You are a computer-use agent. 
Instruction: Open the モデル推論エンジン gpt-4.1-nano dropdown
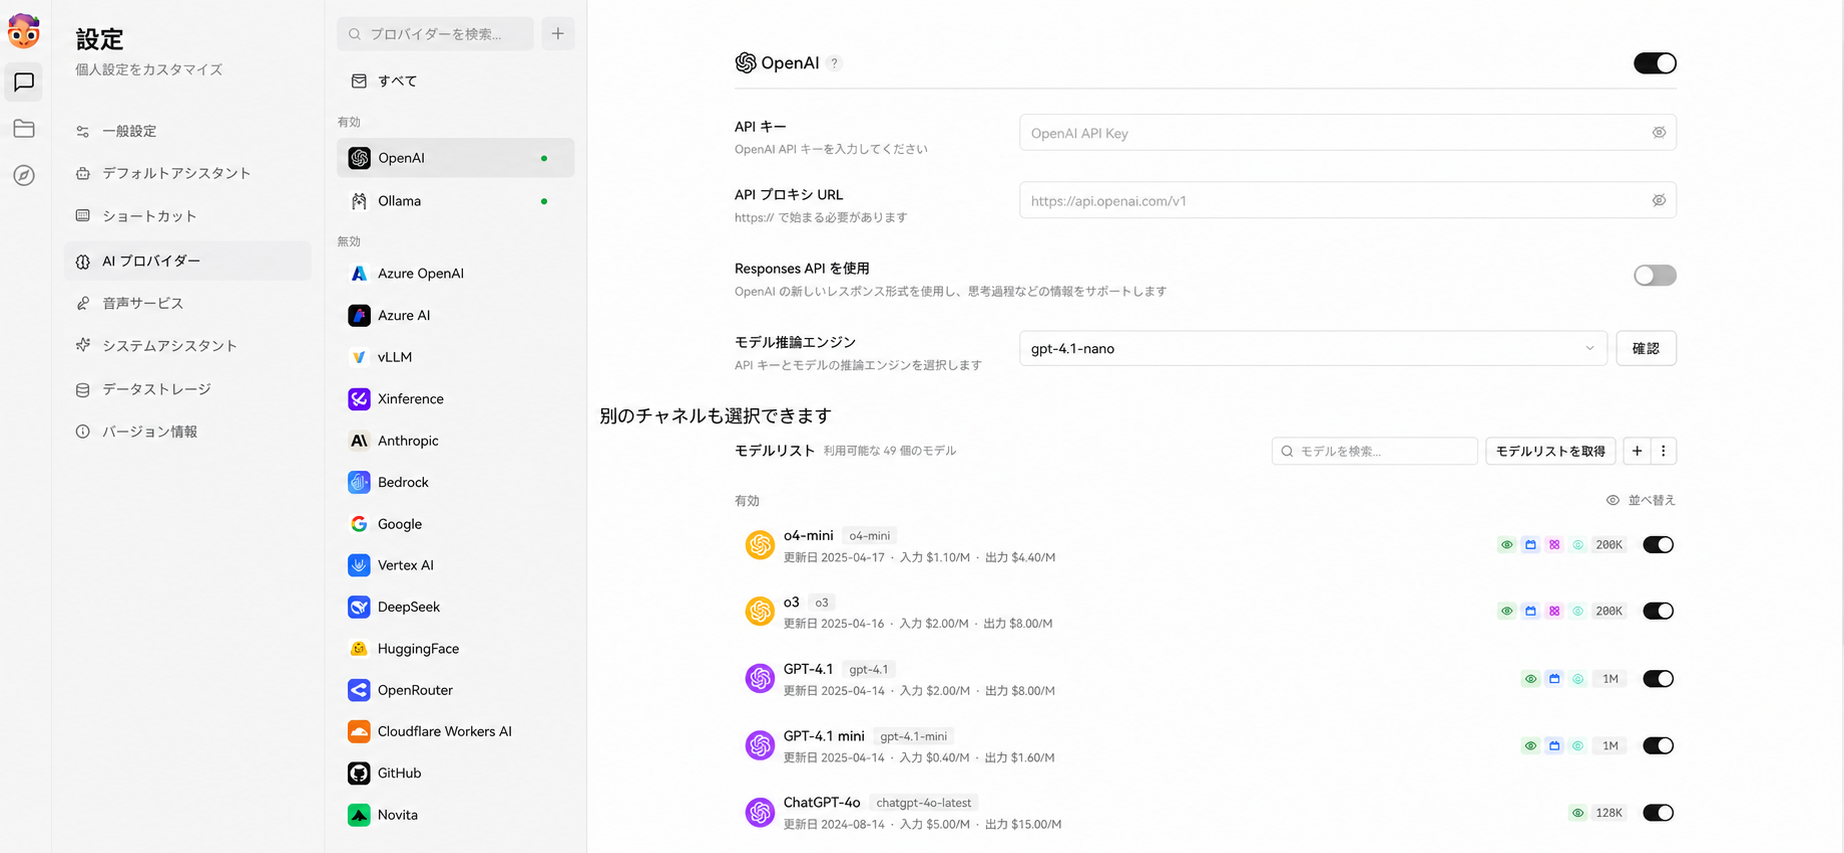click(1313, 349)
